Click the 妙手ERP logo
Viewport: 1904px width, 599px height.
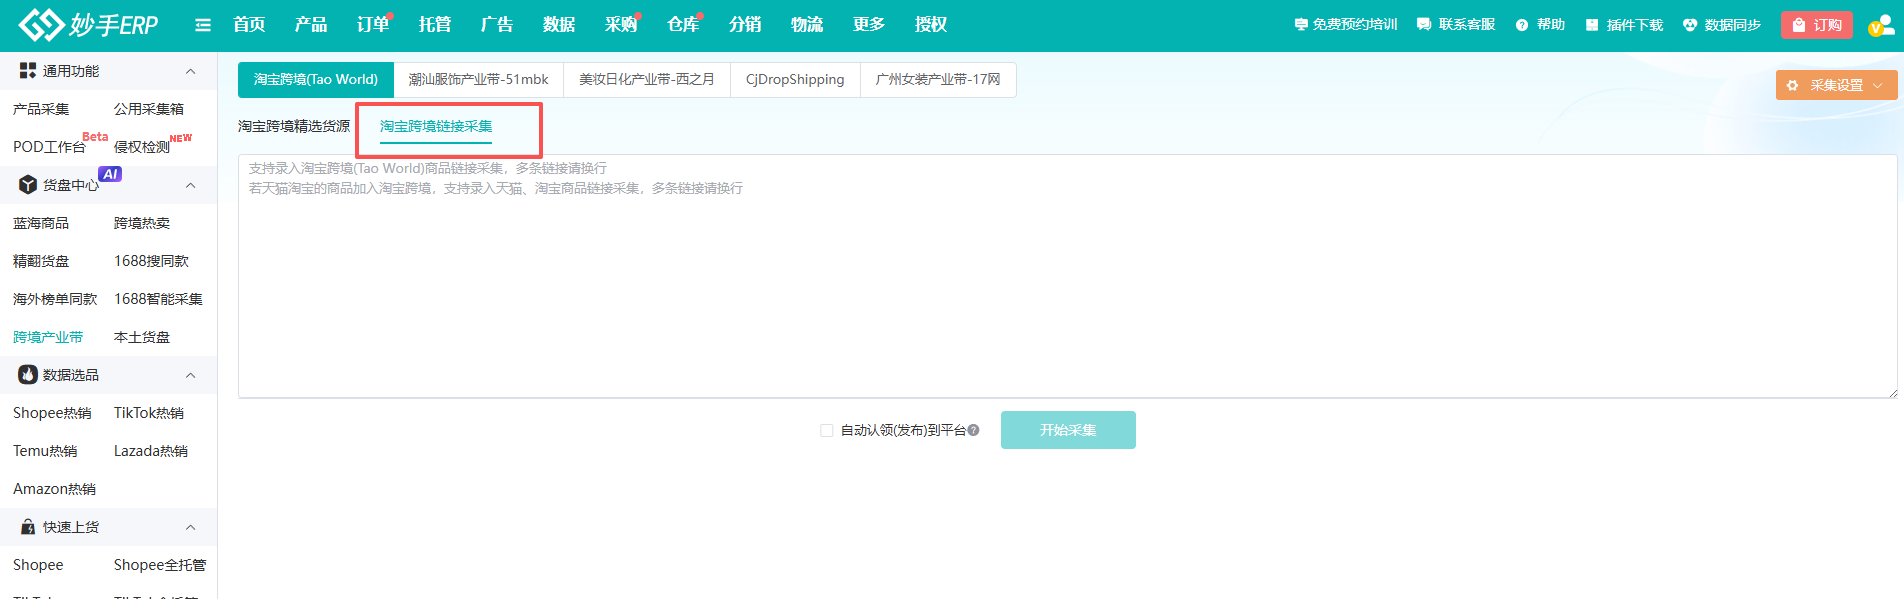(88, 25)
